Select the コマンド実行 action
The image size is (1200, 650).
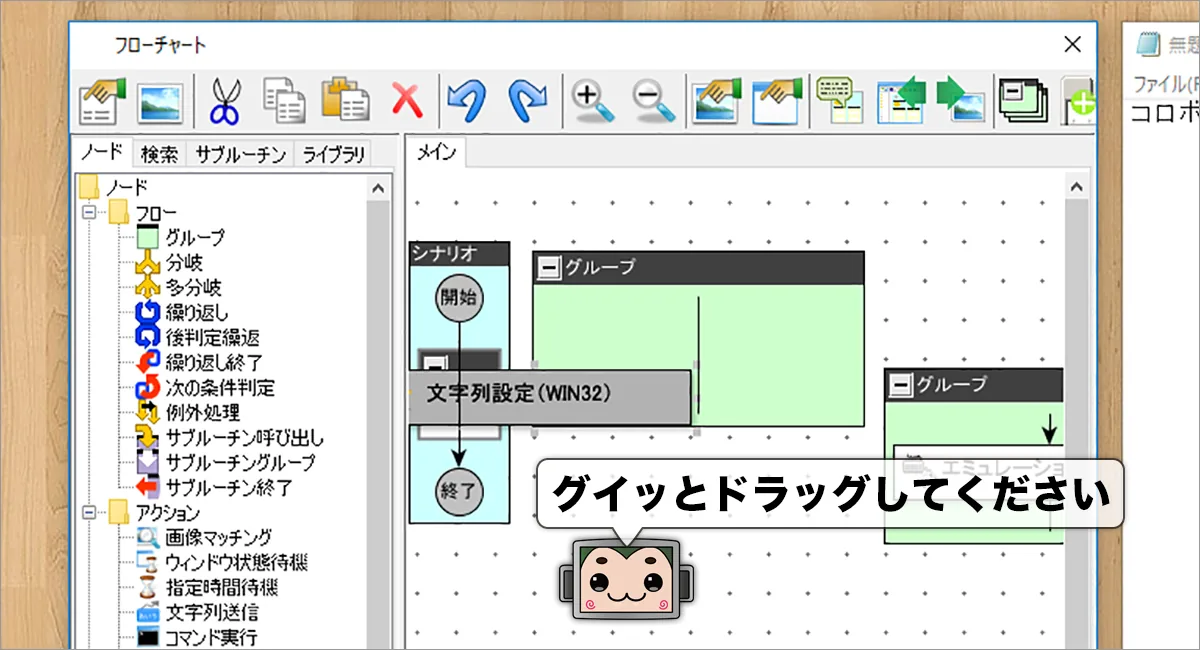coord(197,637)
